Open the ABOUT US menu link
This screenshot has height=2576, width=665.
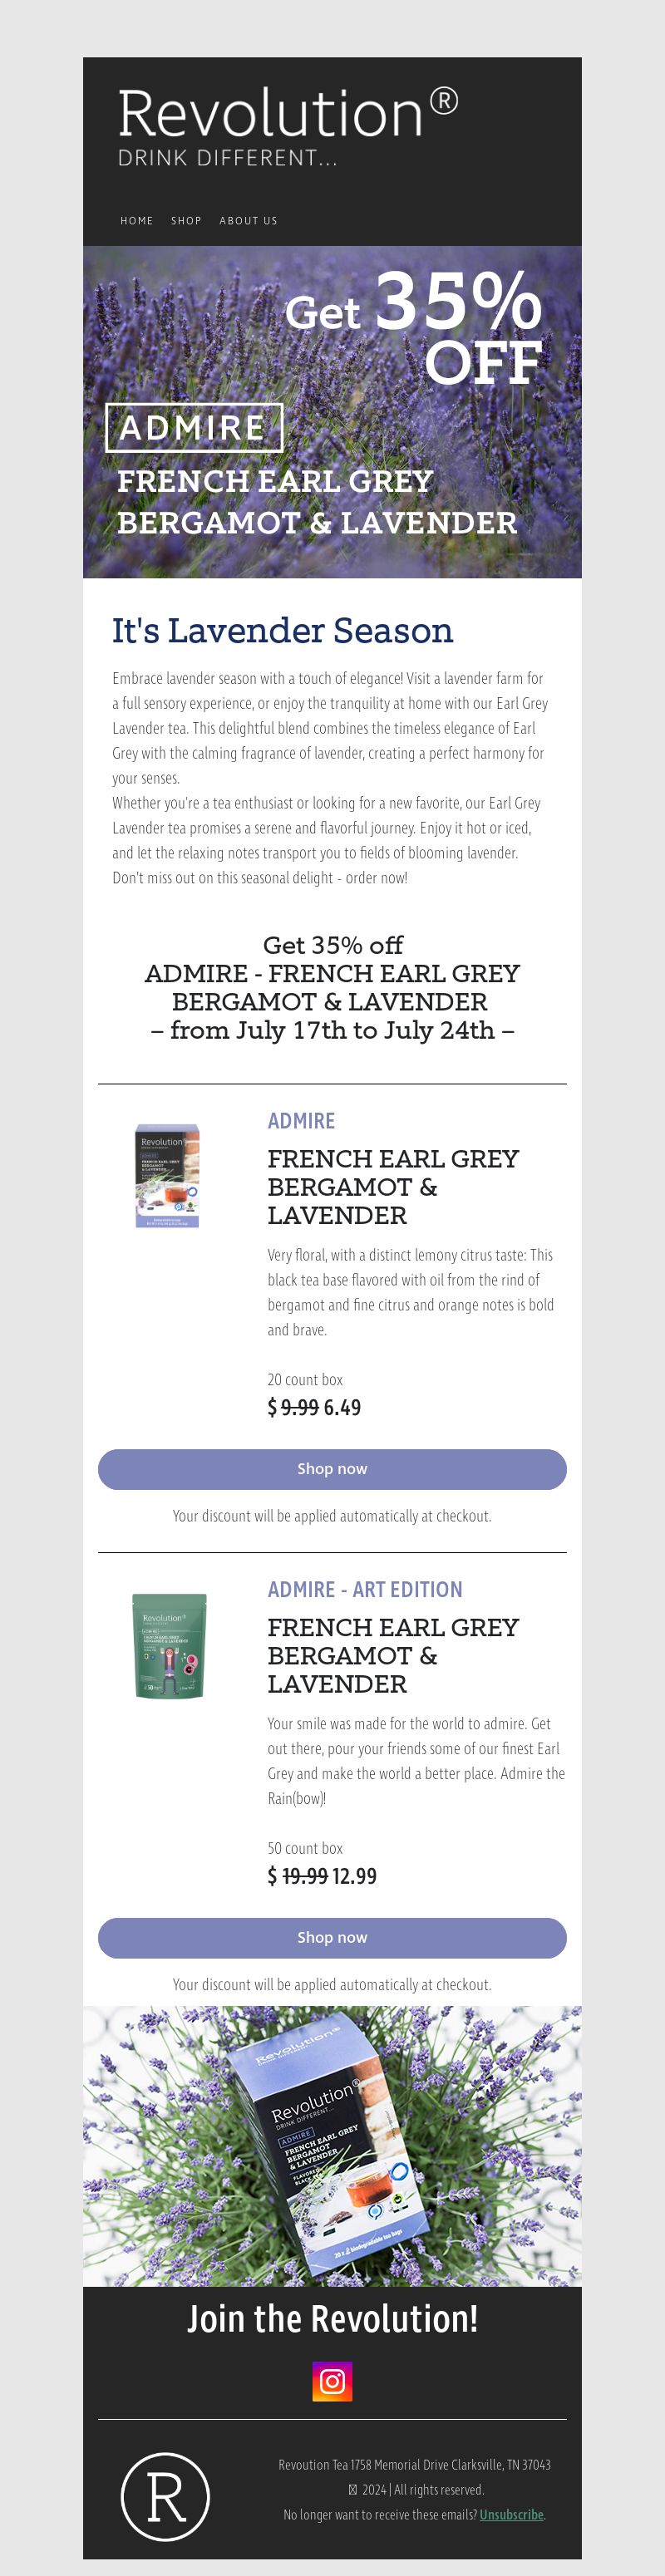248,221
